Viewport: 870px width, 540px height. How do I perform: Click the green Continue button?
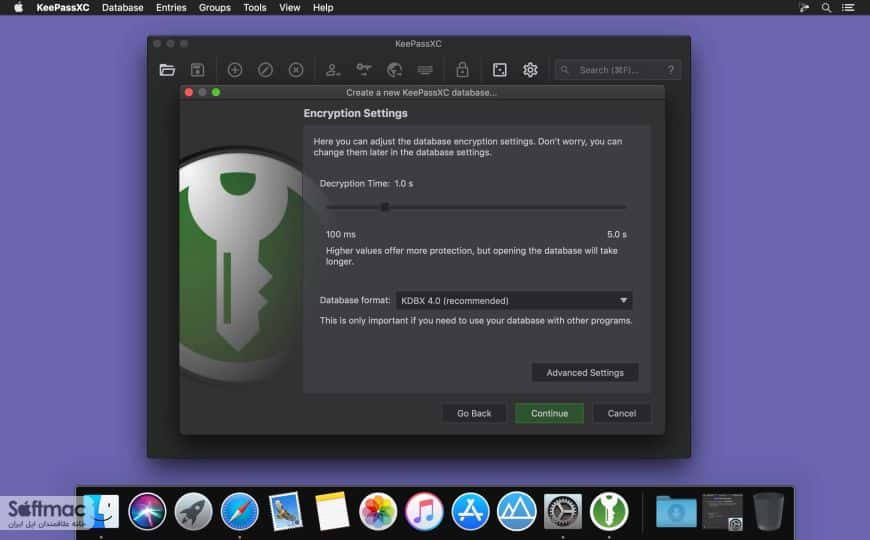(x=549, y=413)
